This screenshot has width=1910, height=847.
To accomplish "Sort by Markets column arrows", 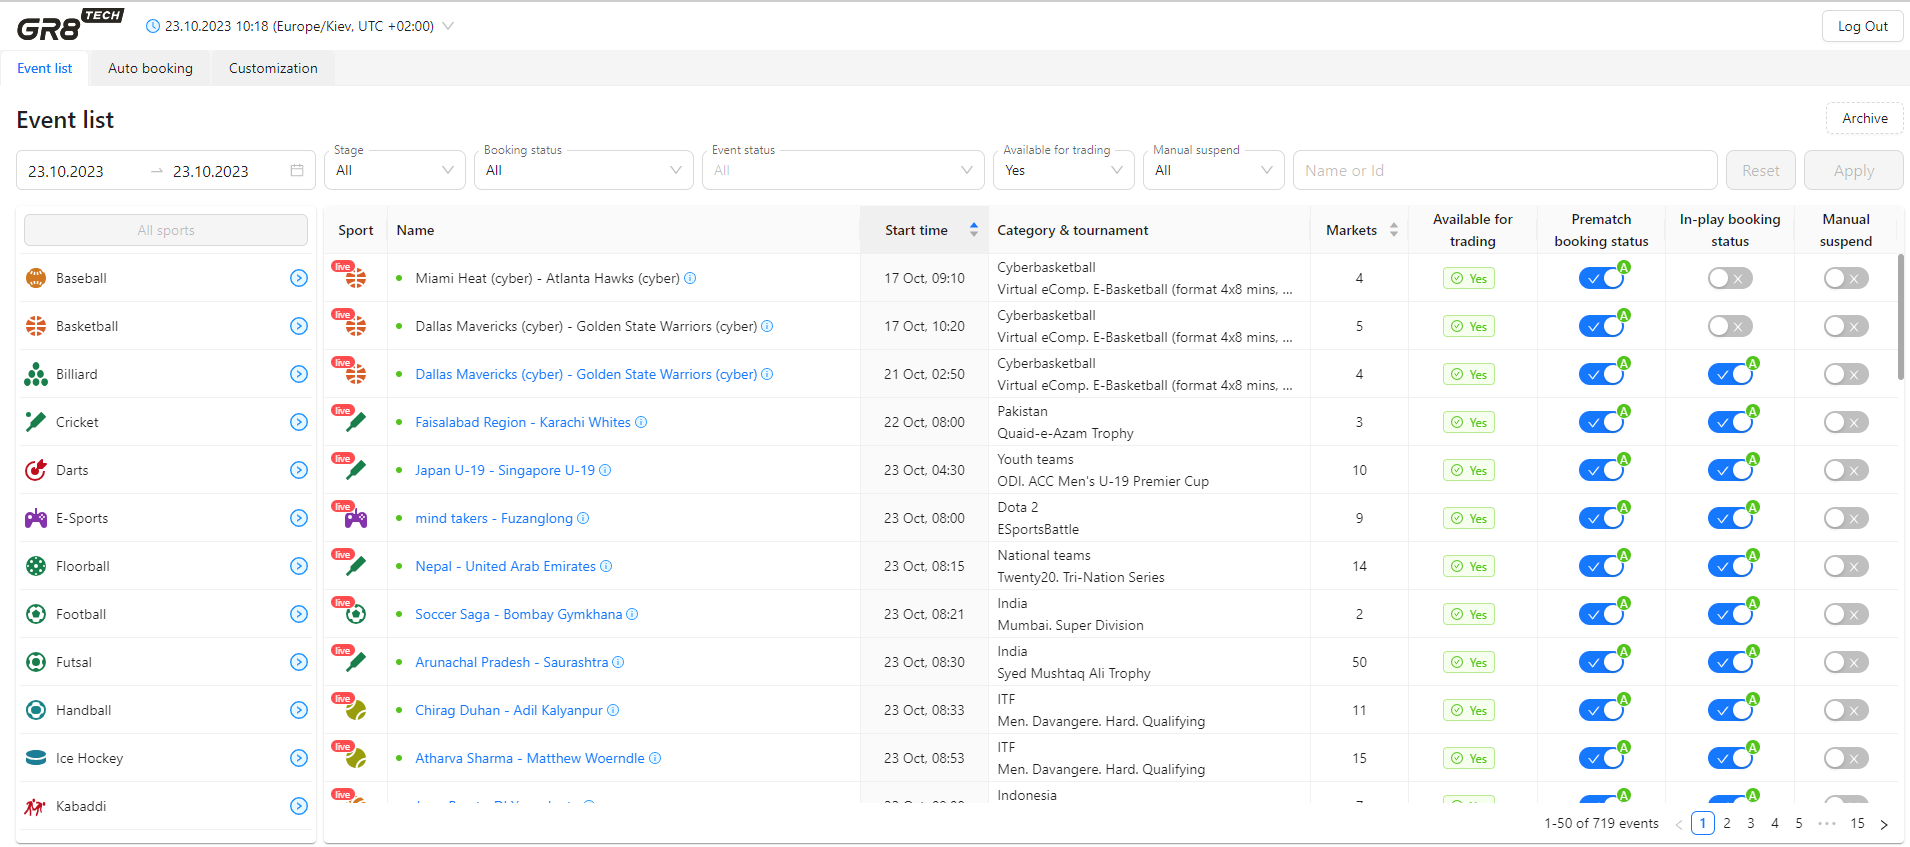I will point(1394,230).
